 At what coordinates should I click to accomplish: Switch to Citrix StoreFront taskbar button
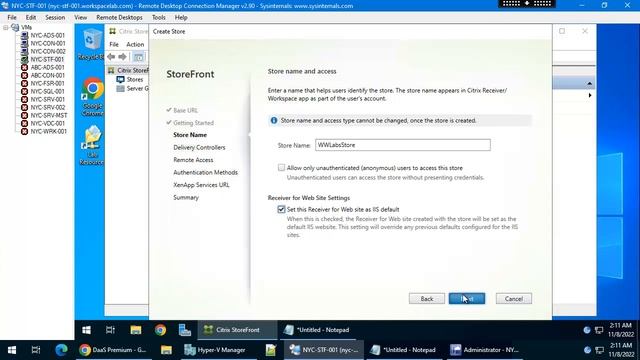pyautogui.click(x=237, y=330)
